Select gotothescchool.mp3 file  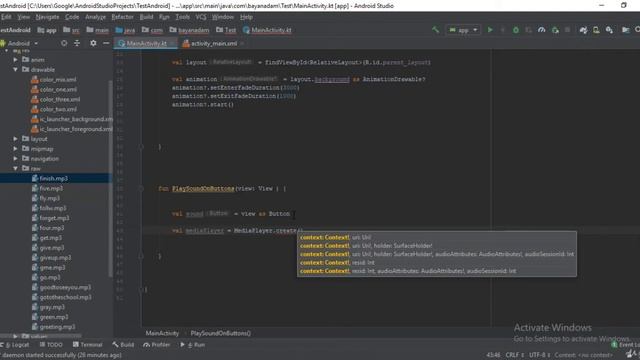pyautogui.click(x=62, y=297)
